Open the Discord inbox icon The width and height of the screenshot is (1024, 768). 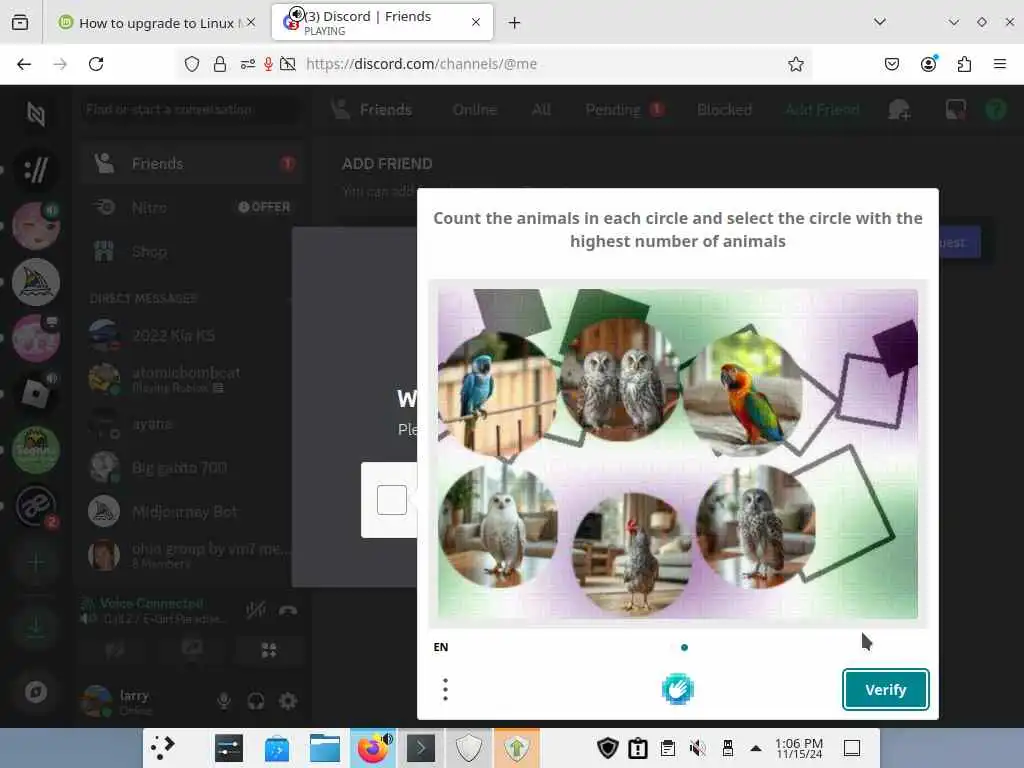coord(955,110)
